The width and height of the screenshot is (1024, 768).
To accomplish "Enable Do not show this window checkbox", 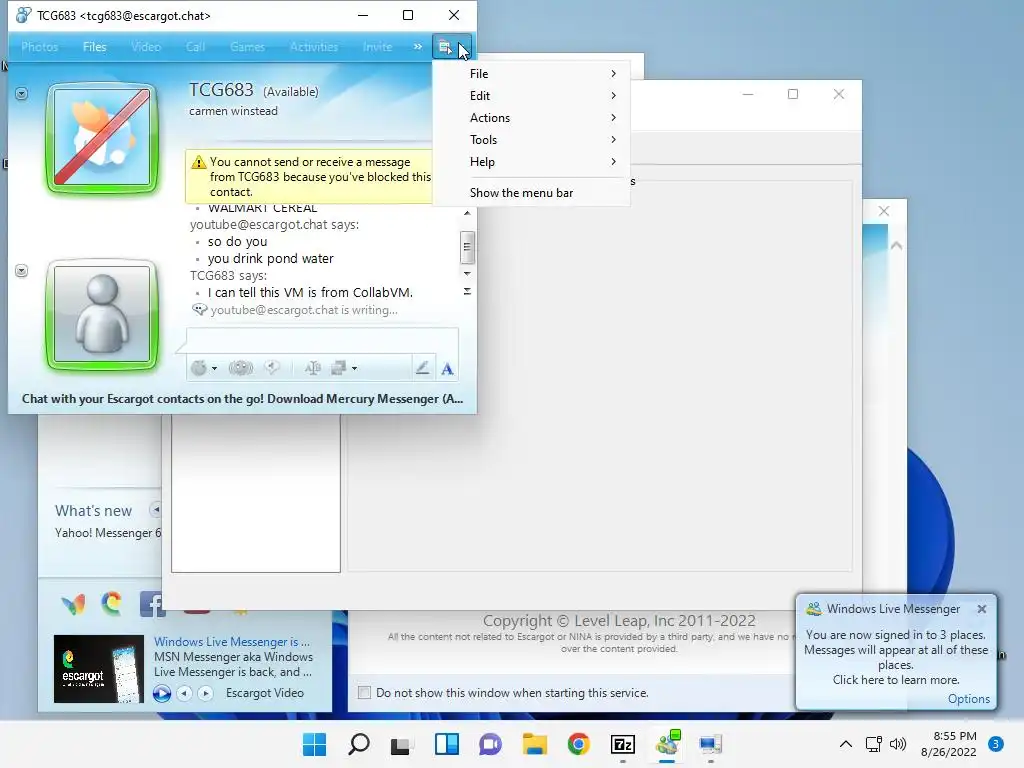I will click(364, 693).
